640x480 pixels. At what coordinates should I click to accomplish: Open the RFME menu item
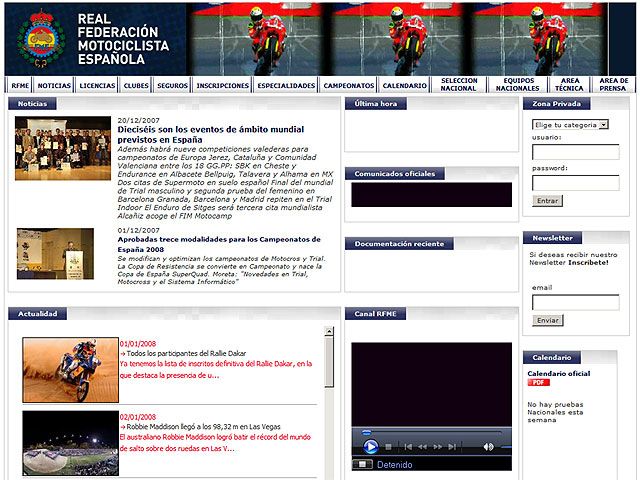(20, 85)
